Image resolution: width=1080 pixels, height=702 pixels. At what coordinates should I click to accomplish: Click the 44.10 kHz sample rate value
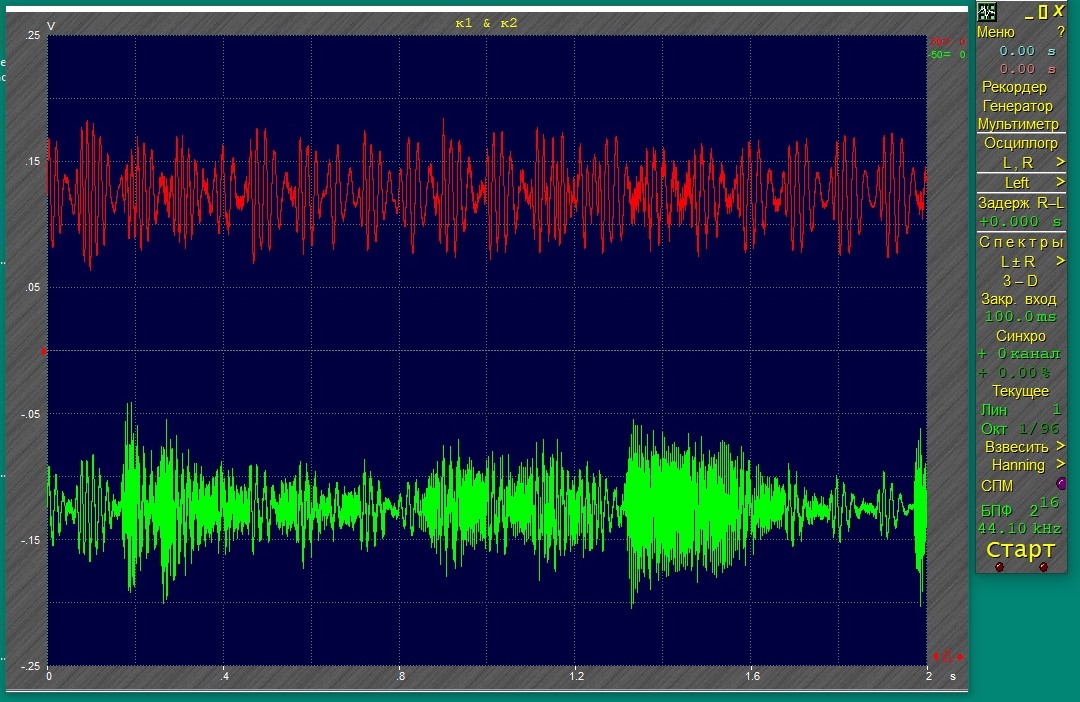pyautogui.click(x=1019, y=528)
